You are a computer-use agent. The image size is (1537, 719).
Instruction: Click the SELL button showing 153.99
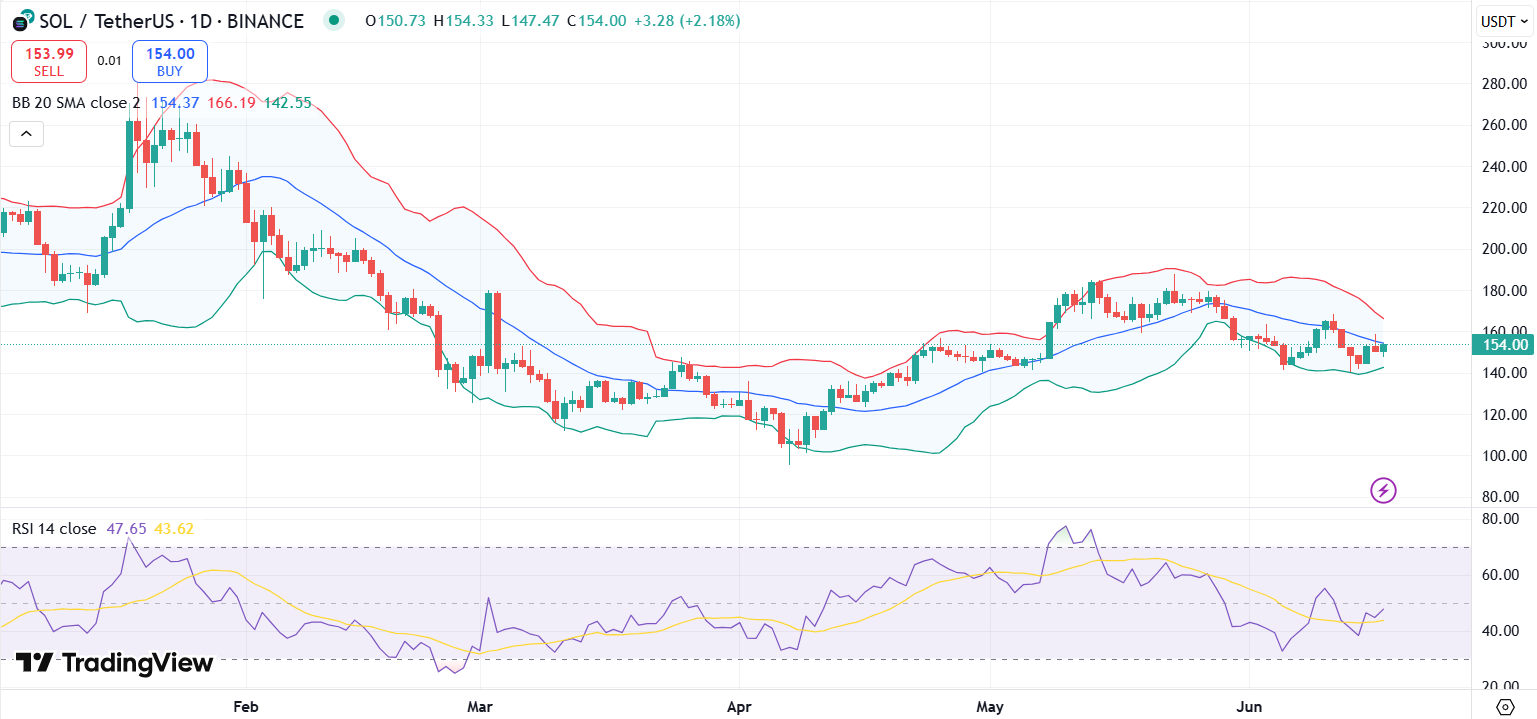pyautogui.click(x=48, y=61)
